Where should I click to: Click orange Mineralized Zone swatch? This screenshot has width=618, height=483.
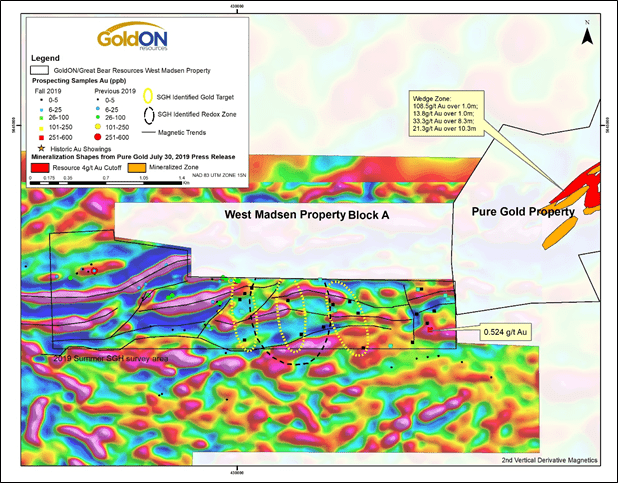pos(136,168)
